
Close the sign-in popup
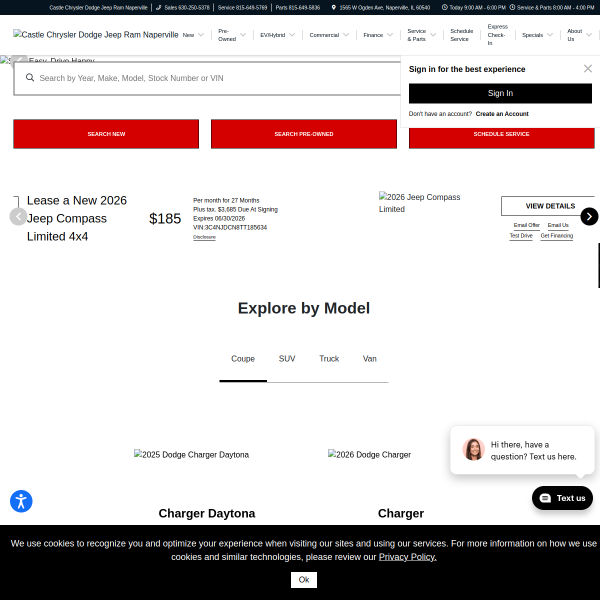[588, 68]
